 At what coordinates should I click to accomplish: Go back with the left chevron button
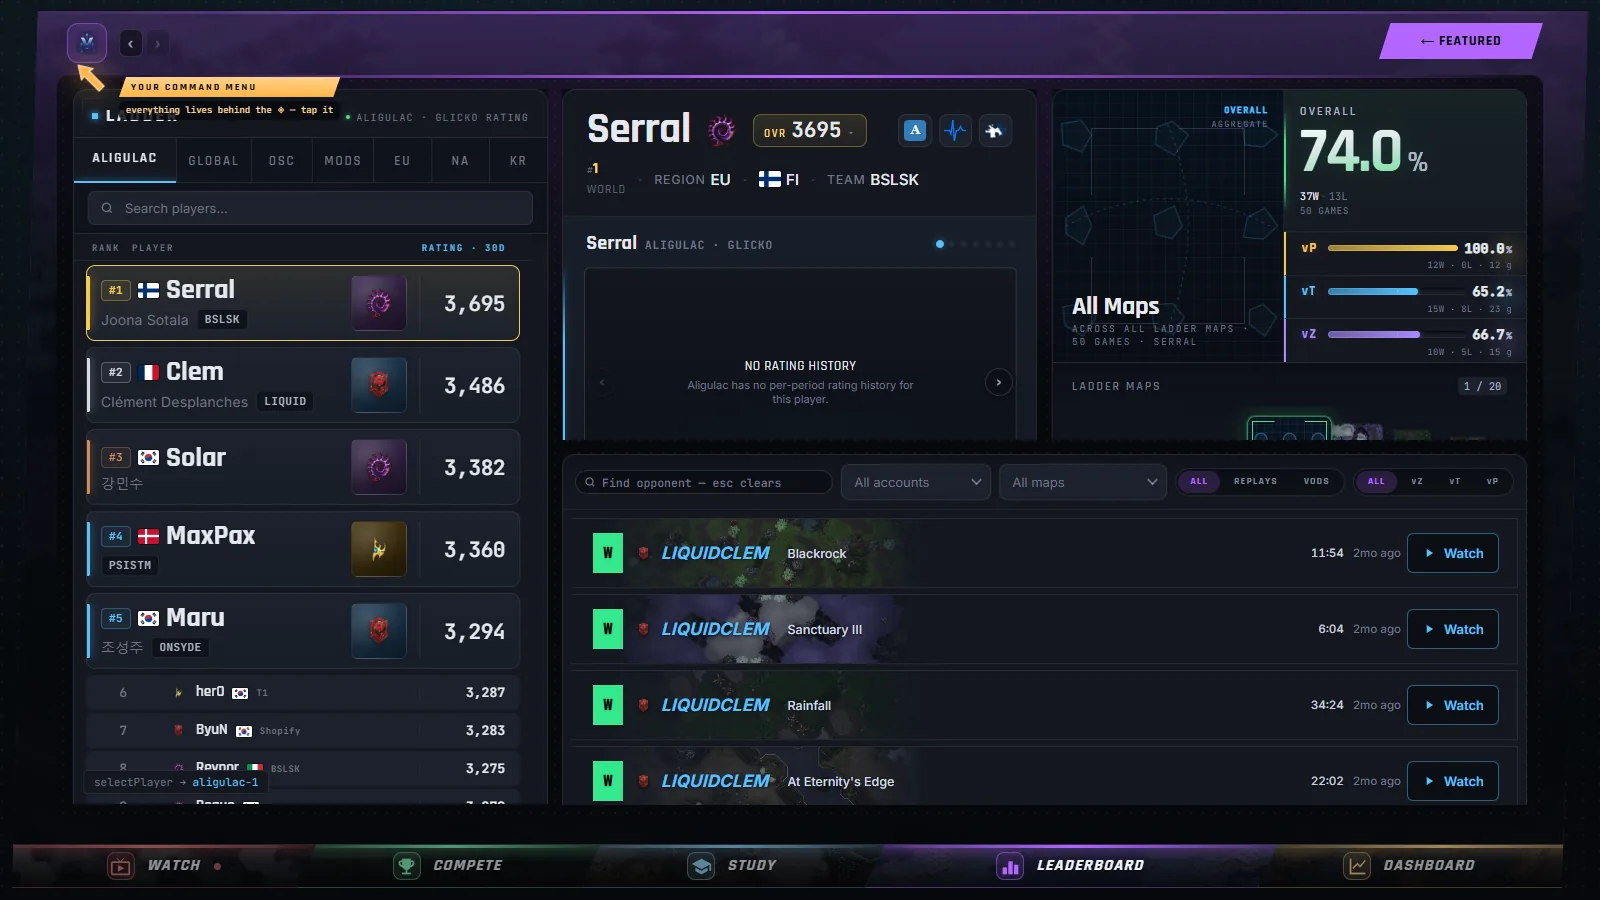[131, 43]
